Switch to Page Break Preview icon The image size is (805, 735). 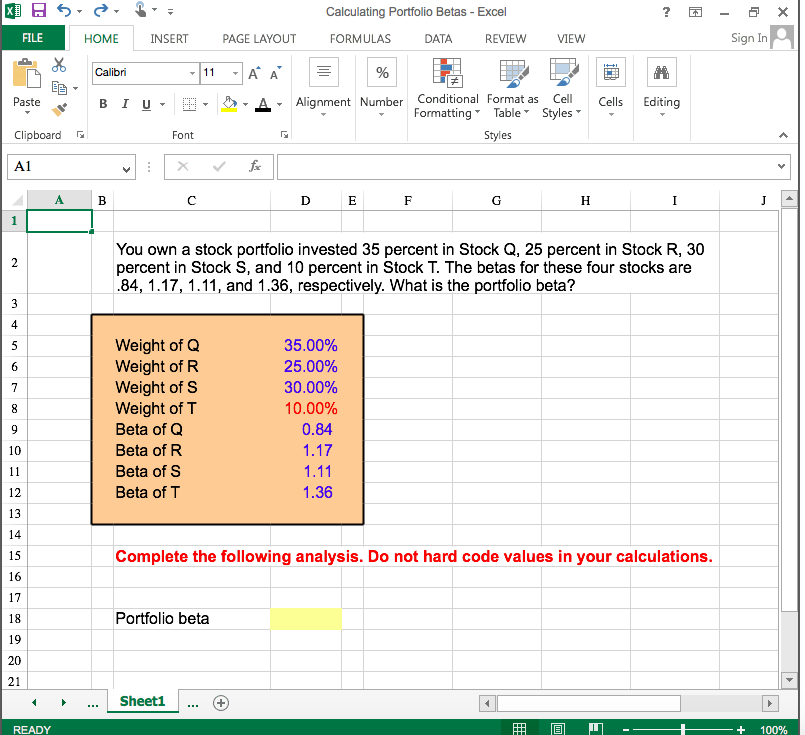(x=596, y=728)
